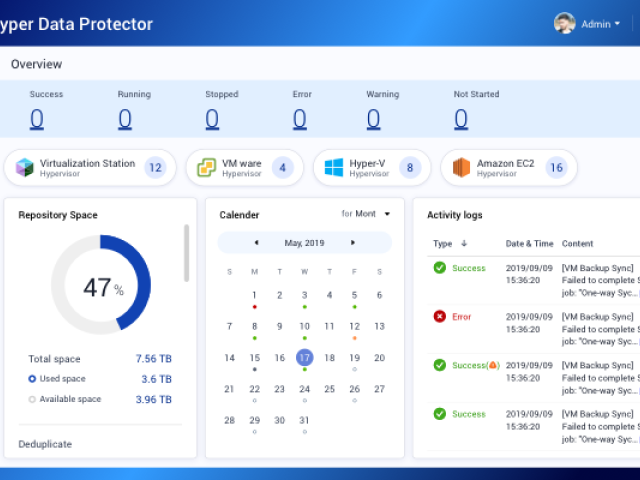Select highlighted day 17 in calendar

[x=304, y=358]
